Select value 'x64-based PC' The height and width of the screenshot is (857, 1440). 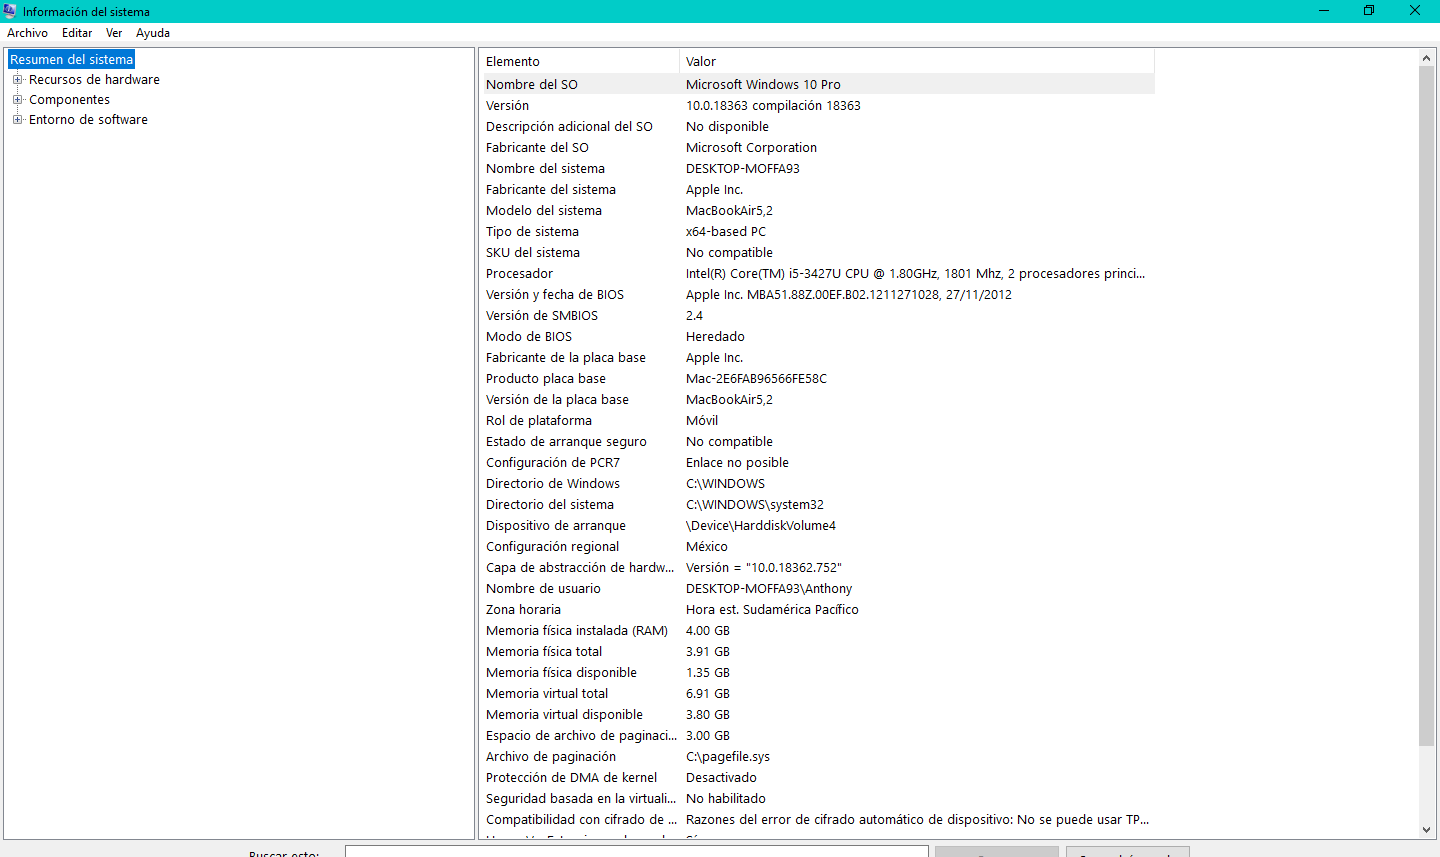click(x=726, y=232)
